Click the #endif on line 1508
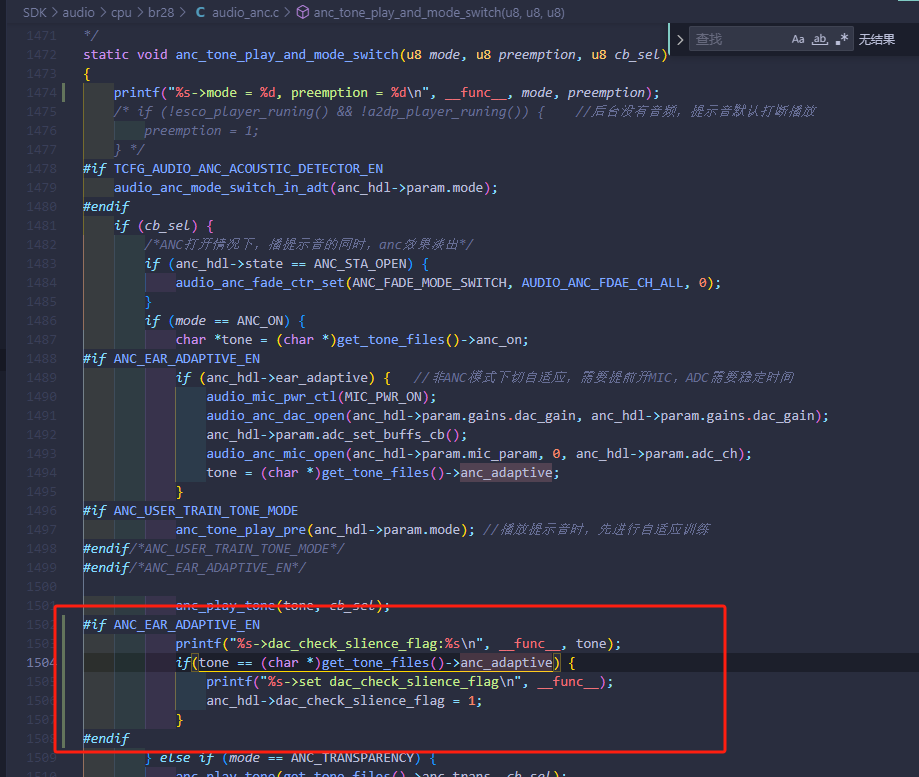The width and height of the screenshot is (919, 777). (106, 739)
